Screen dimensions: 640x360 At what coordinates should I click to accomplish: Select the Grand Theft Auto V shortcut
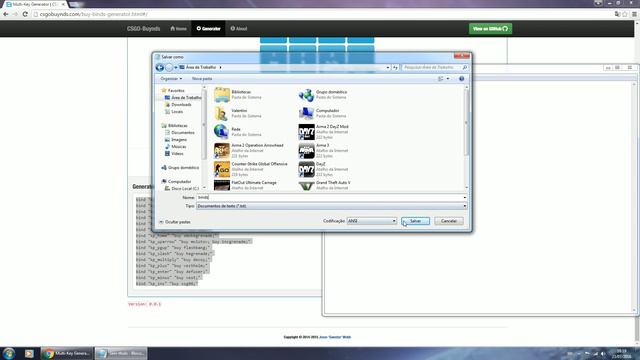306,185
